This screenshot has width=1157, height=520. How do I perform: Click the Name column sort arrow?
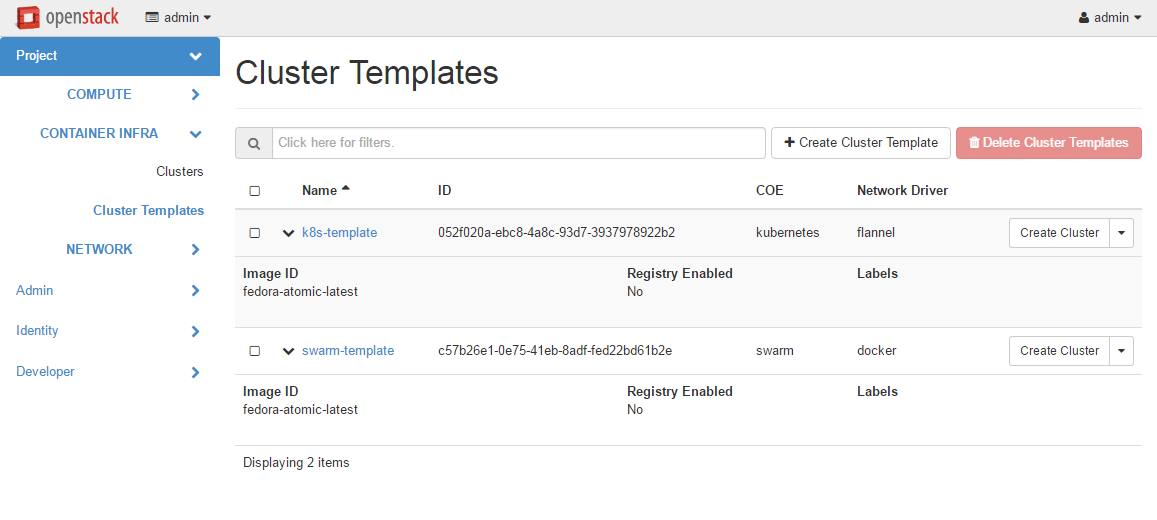346,189
